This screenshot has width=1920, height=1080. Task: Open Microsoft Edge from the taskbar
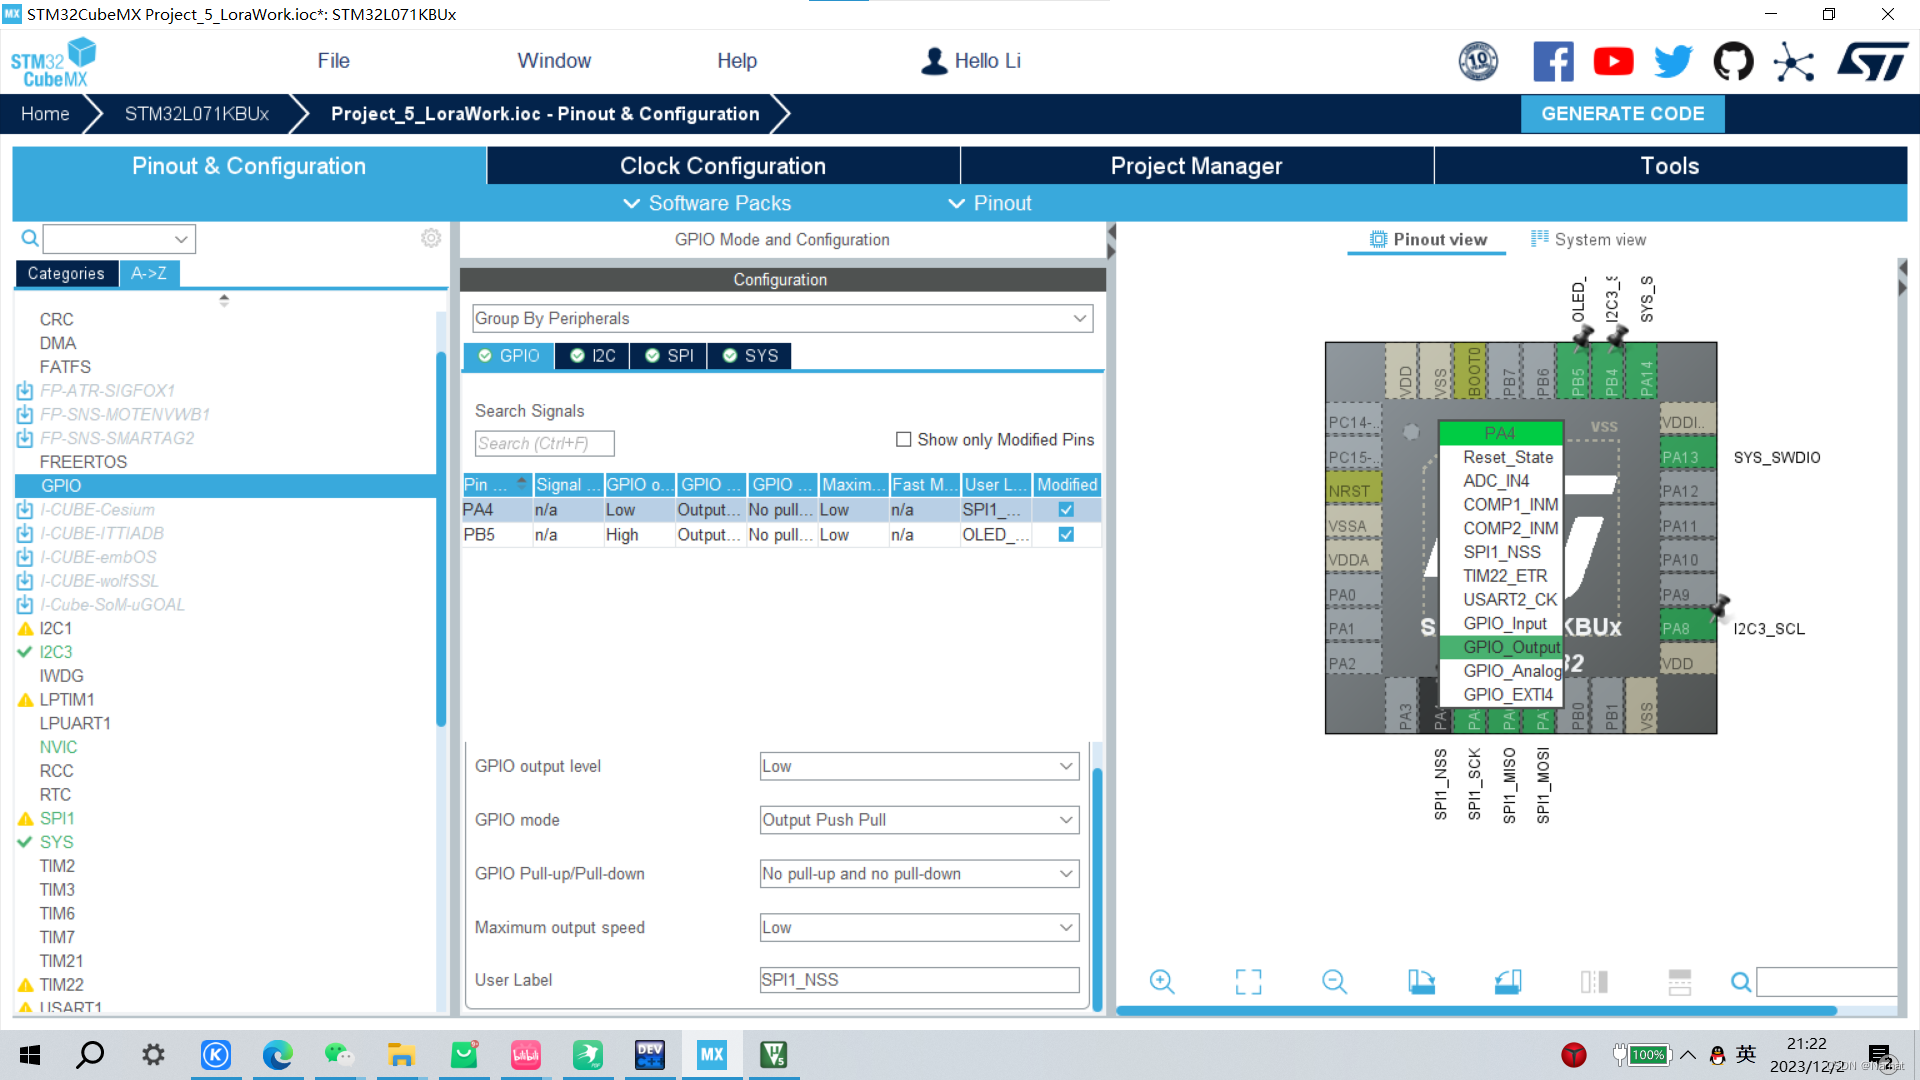pos(277,1055)
